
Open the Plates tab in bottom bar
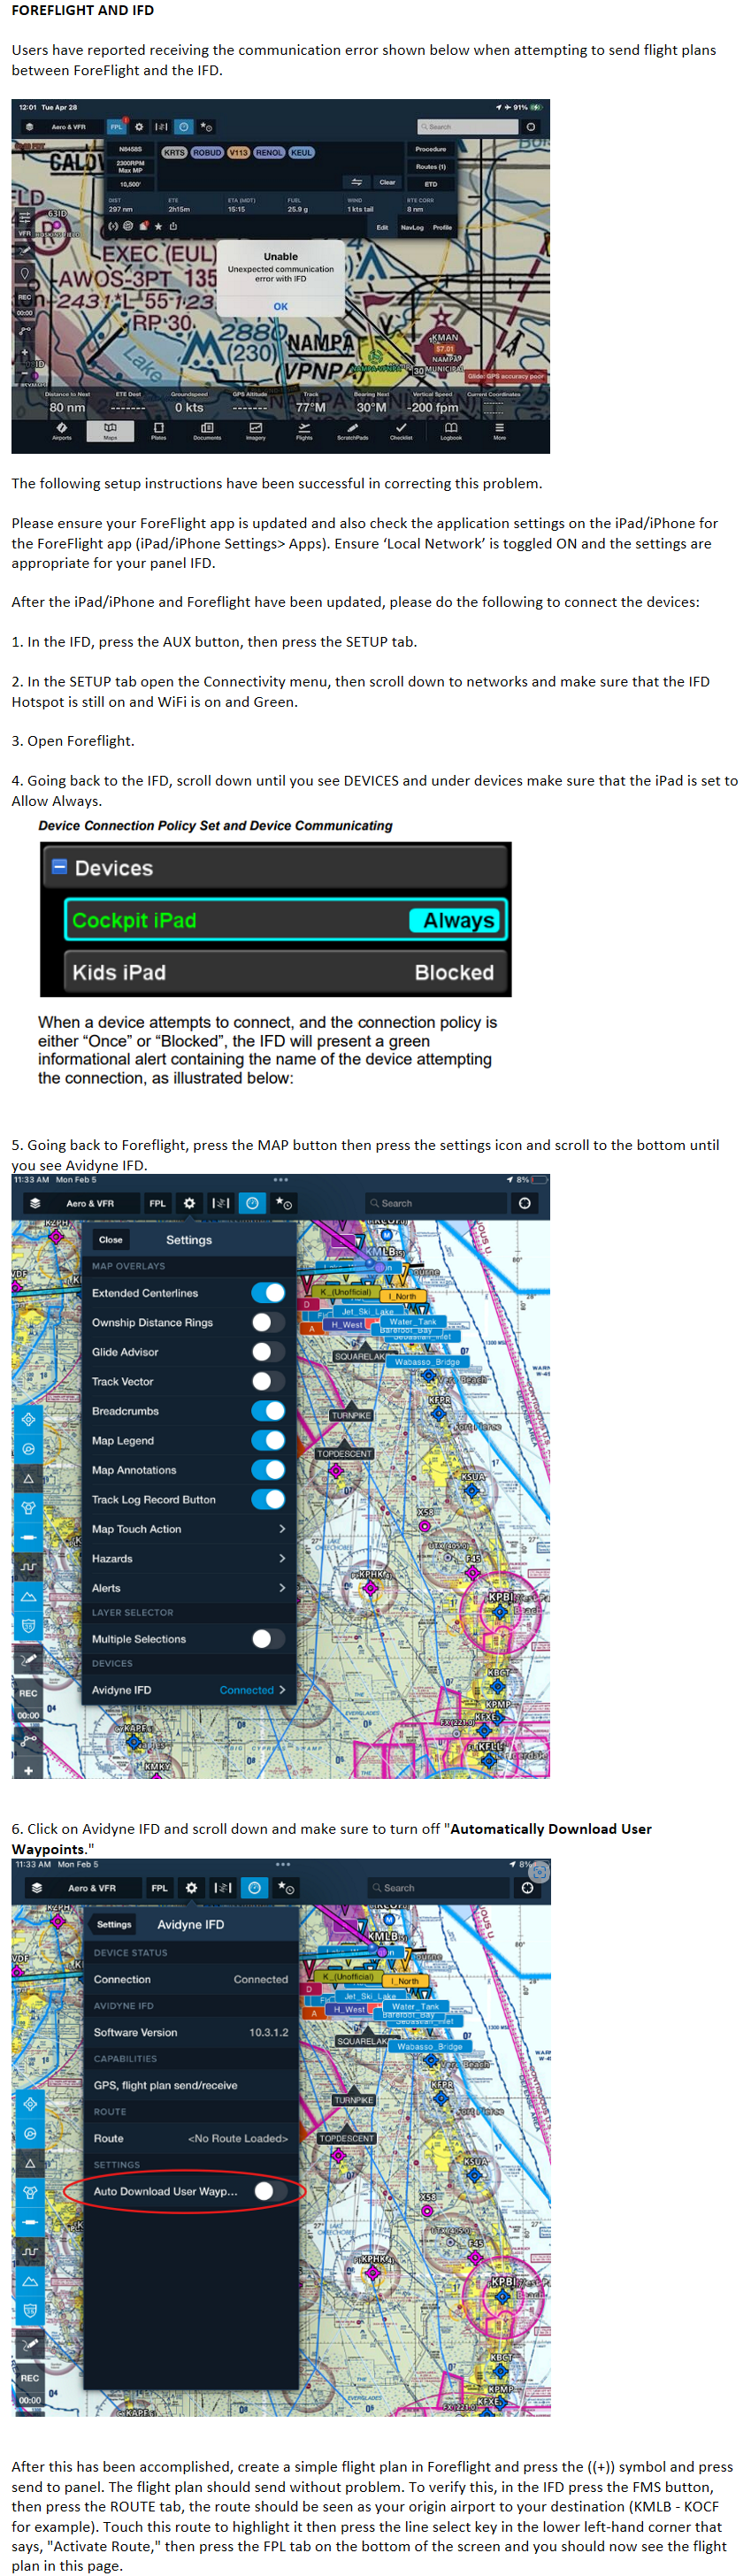(x=158, y=430)
